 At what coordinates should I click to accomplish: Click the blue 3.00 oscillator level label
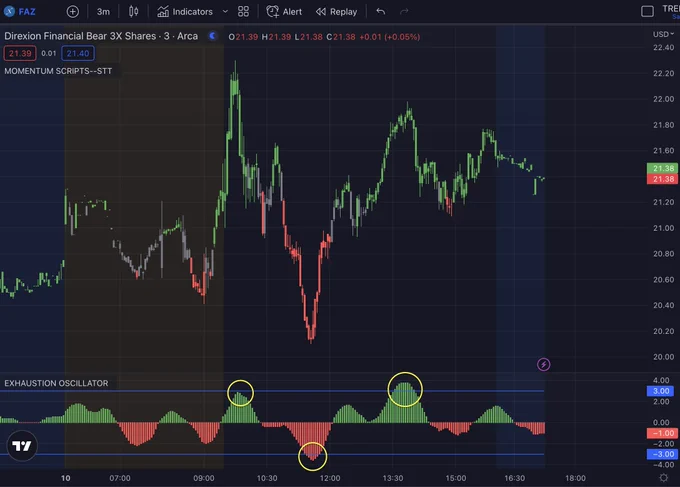pyautogui.click(x=660, y=391)
